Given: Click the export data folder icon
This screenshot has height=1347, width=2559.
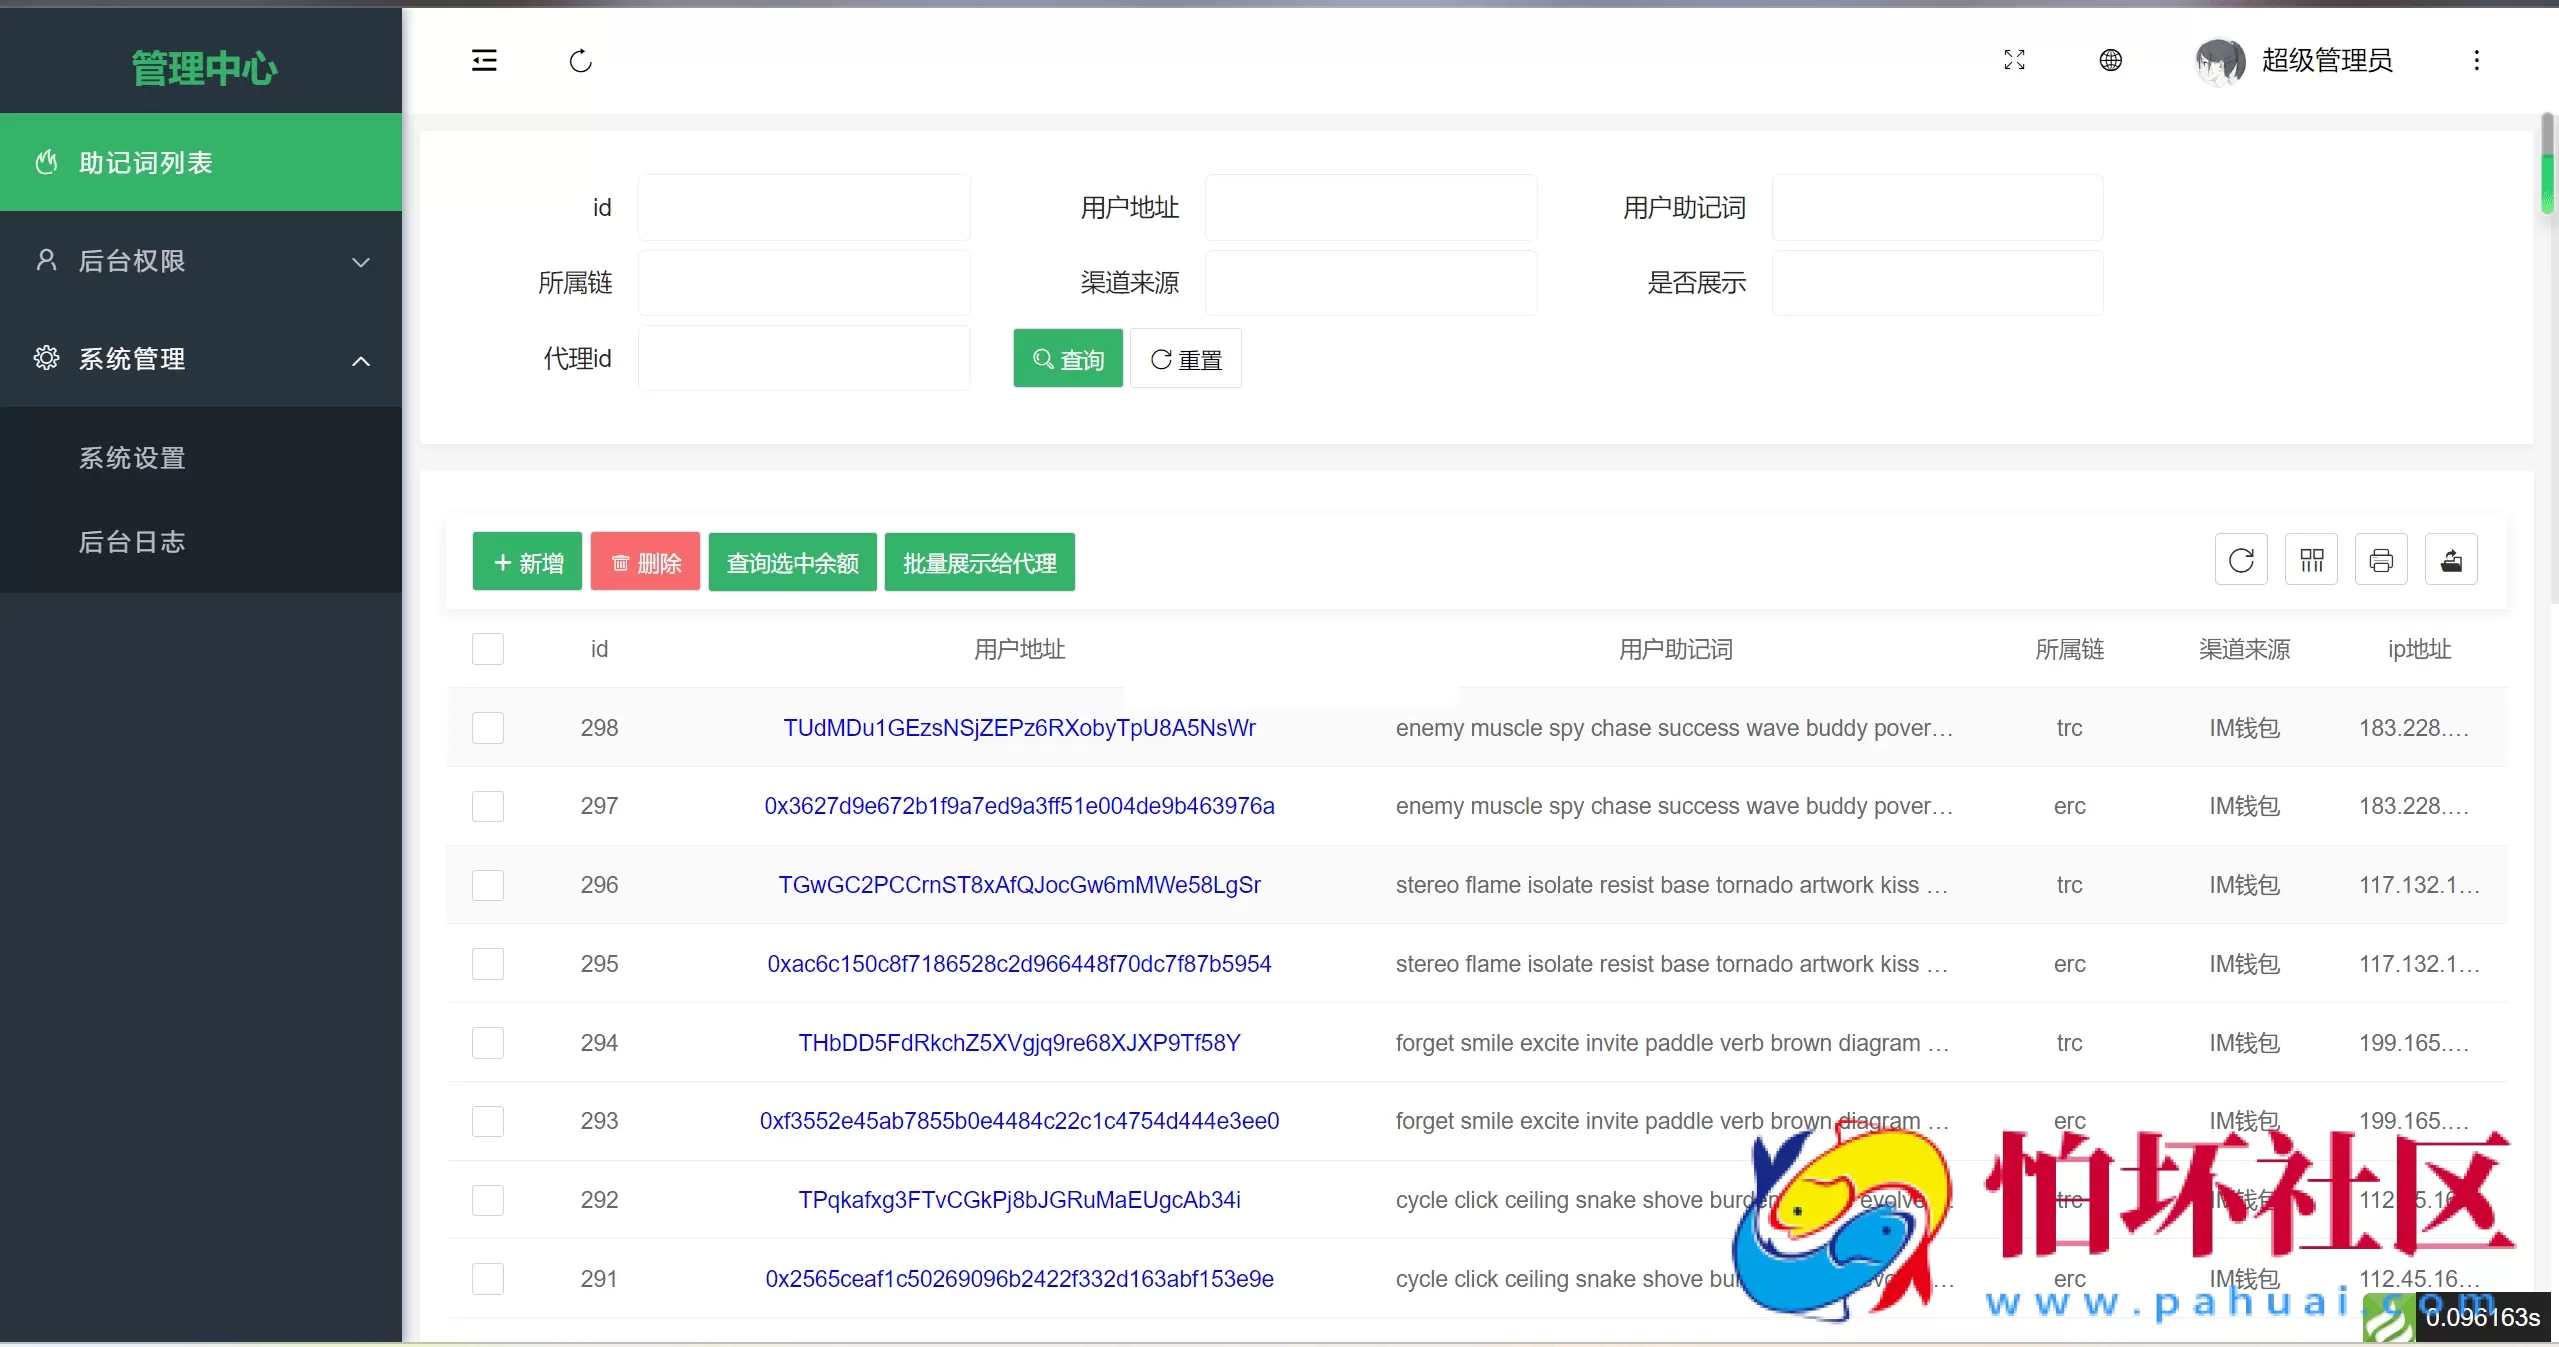Looking at the screenshot, I should pos(2452,560).
